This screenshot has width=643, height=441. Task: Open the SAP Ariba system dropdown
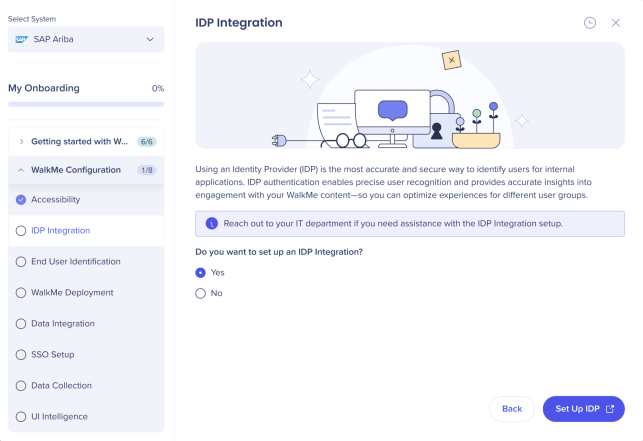point(86,39)
